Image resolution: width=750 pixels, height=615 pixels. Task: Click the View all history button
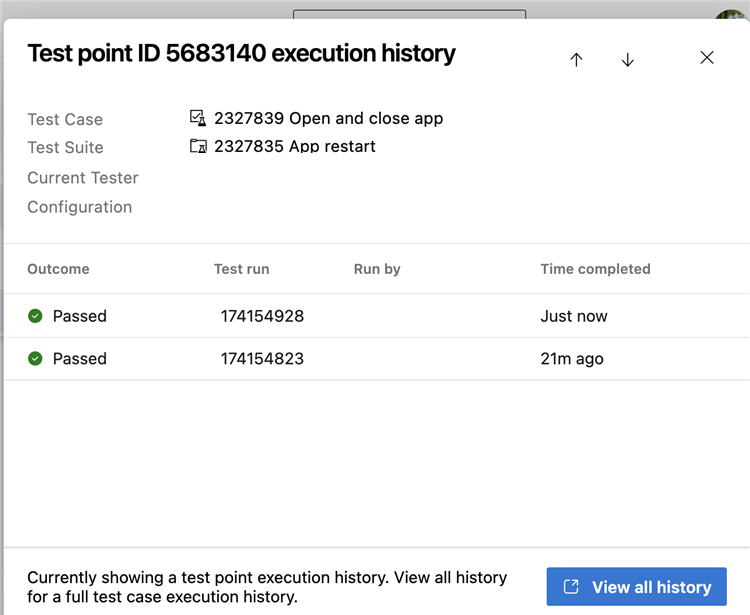click(637, 587)
